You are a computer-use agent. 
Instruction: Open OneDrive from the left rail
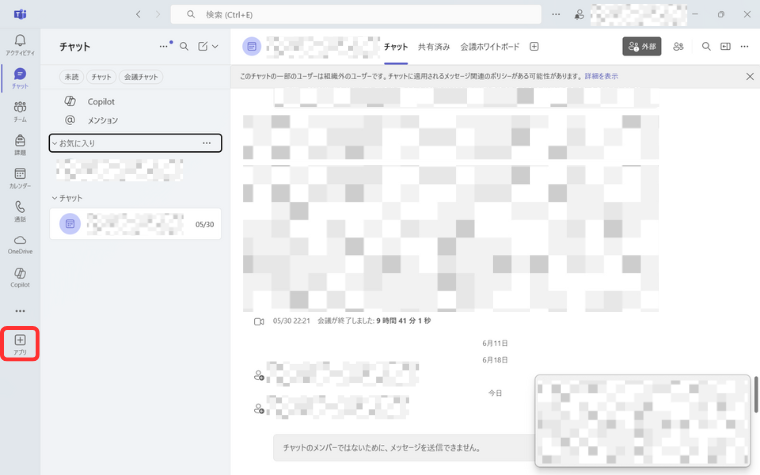click(20, 243)
